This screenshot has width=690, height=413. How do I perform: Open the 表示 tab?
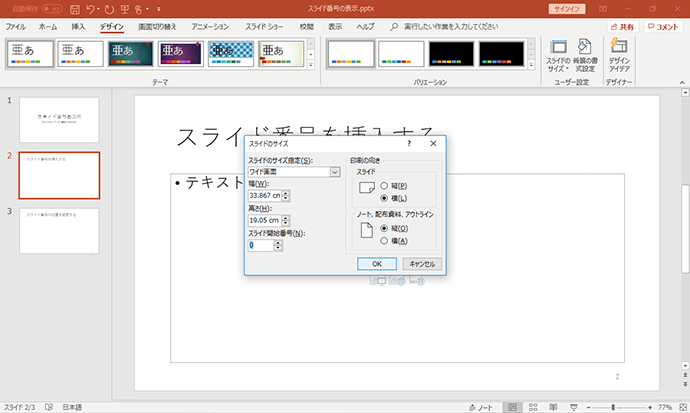pyautogui.click(x=335, y=27)
